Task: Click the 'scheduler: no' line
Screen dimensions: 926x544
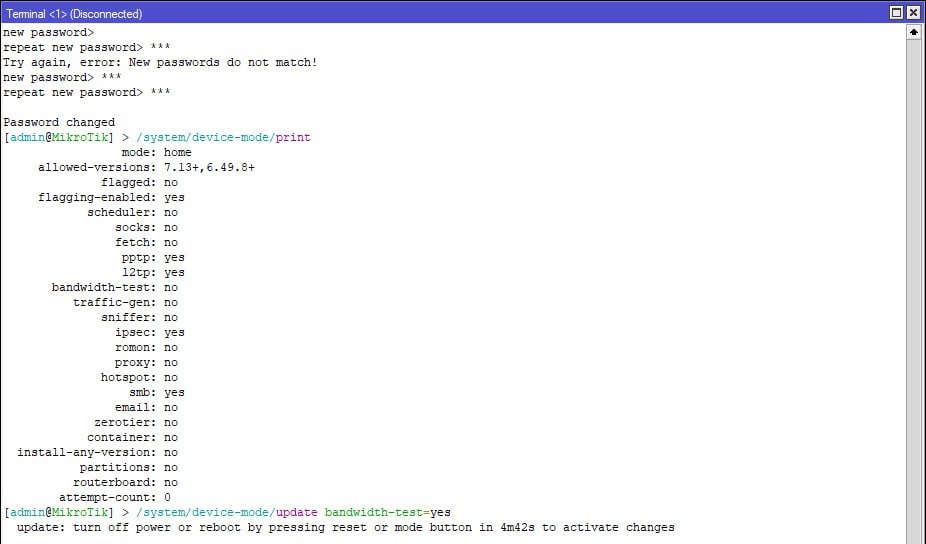Action: (132, 213)
